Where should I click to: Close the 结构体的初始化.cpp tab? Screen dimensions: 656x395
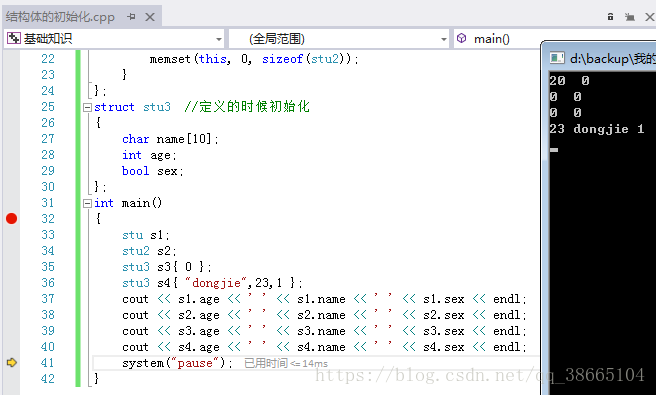point(150,17)
